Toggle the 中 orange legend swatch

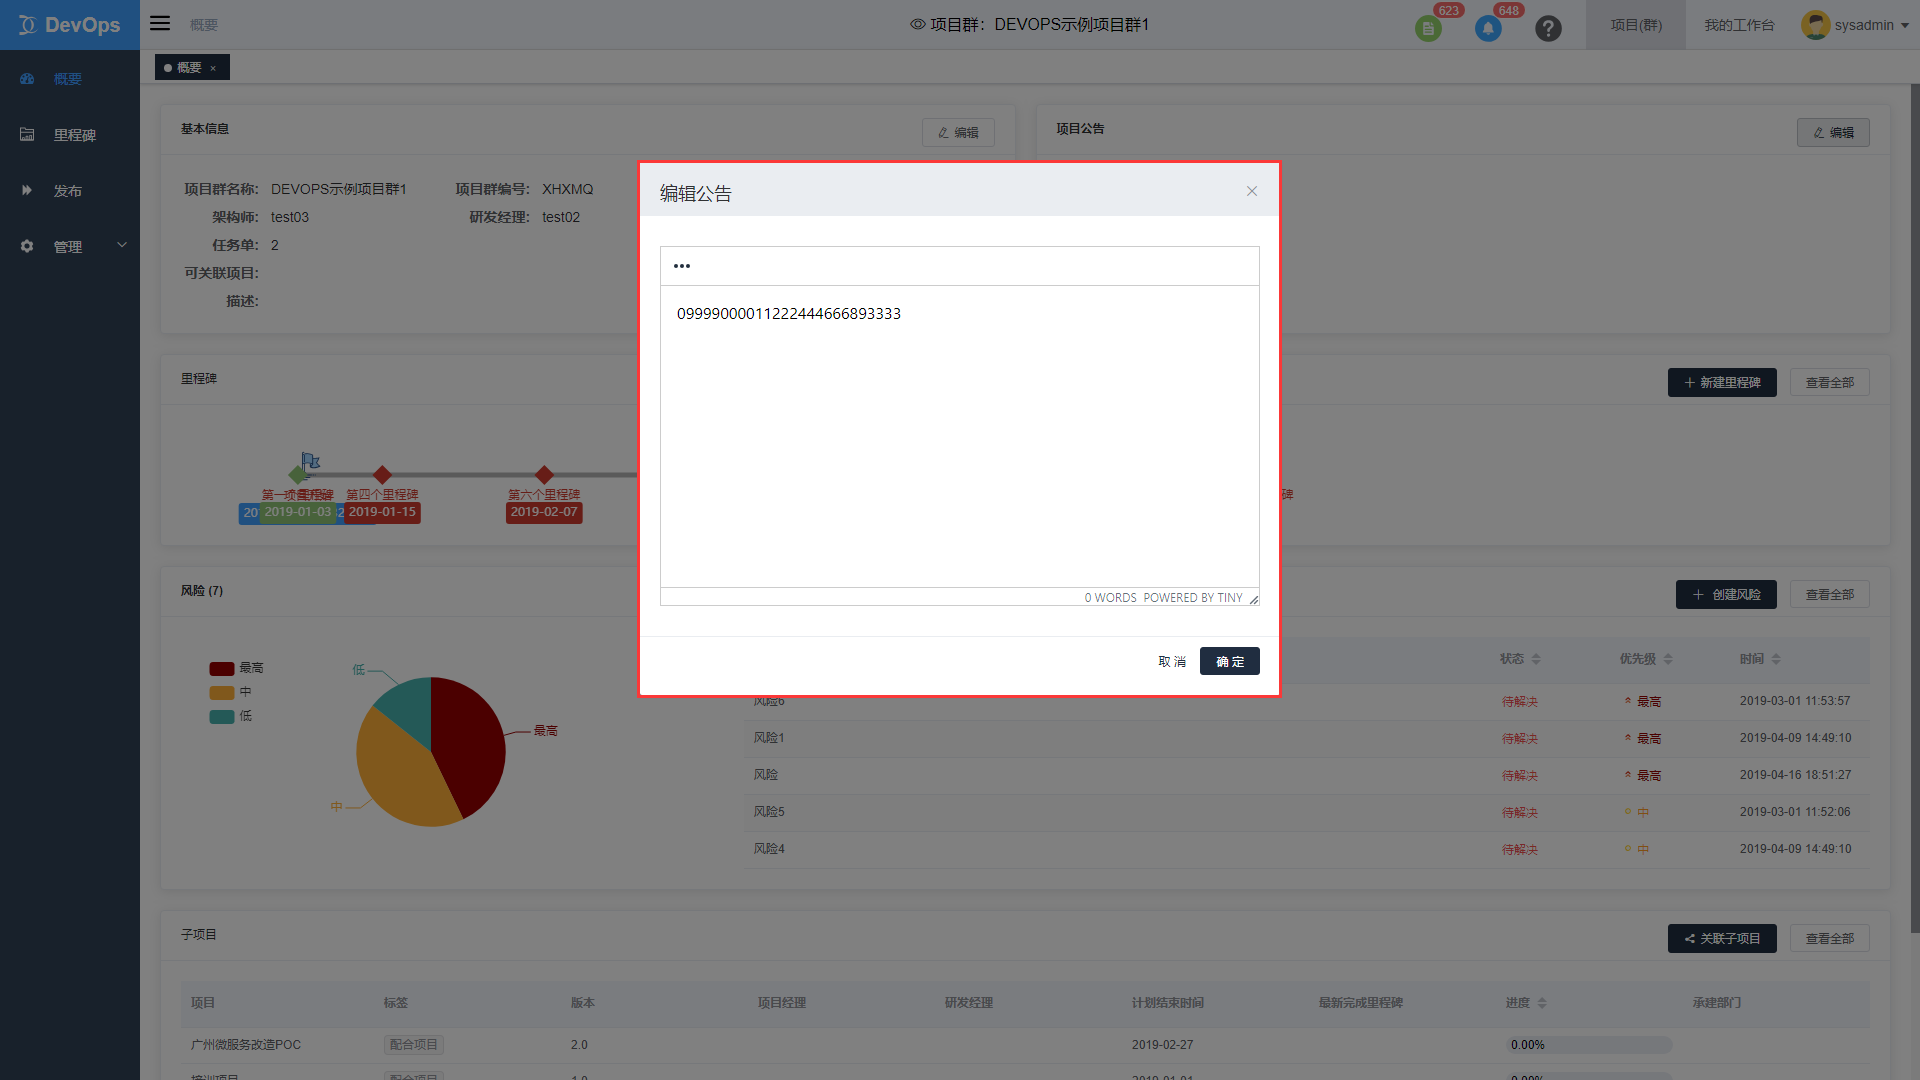(x=222, y=693)
